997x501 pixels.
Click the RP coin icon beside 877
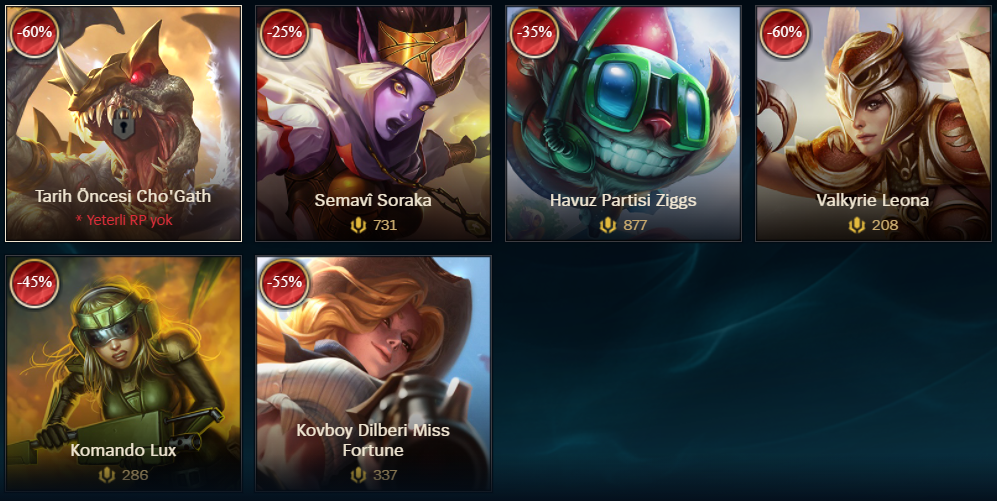tap(608, 225)
